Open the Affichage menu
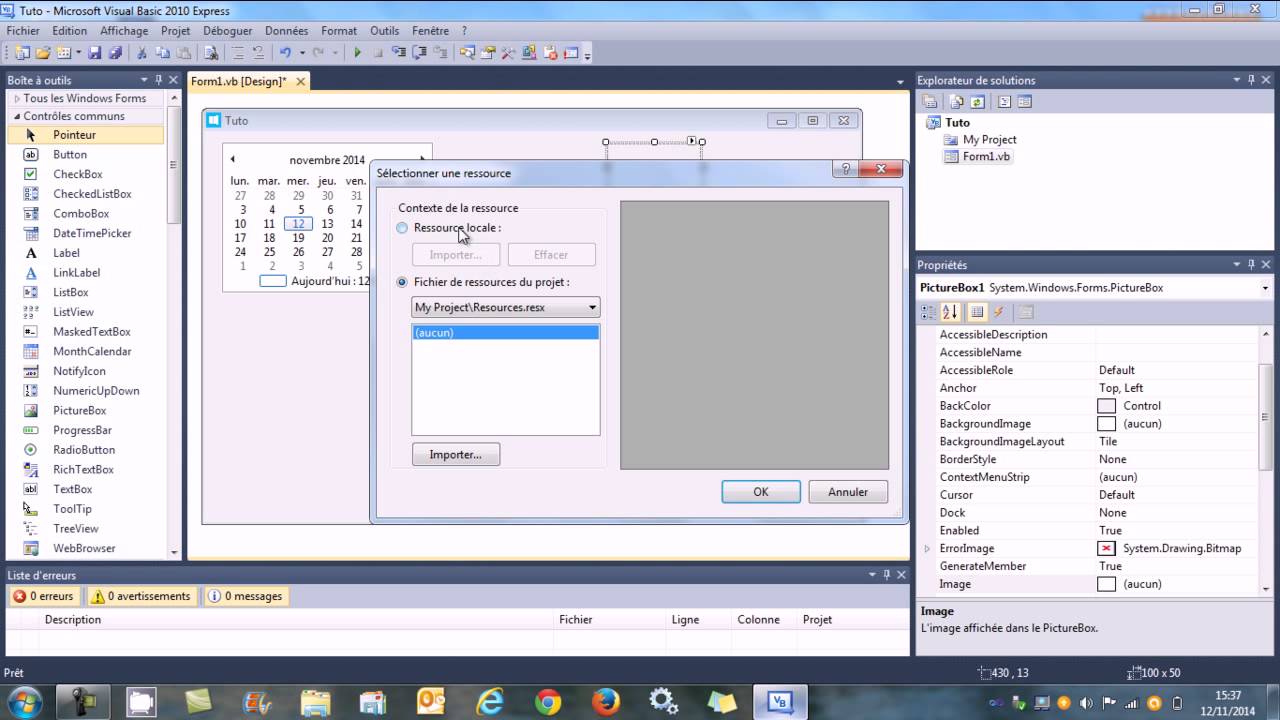 pos(124,31)
